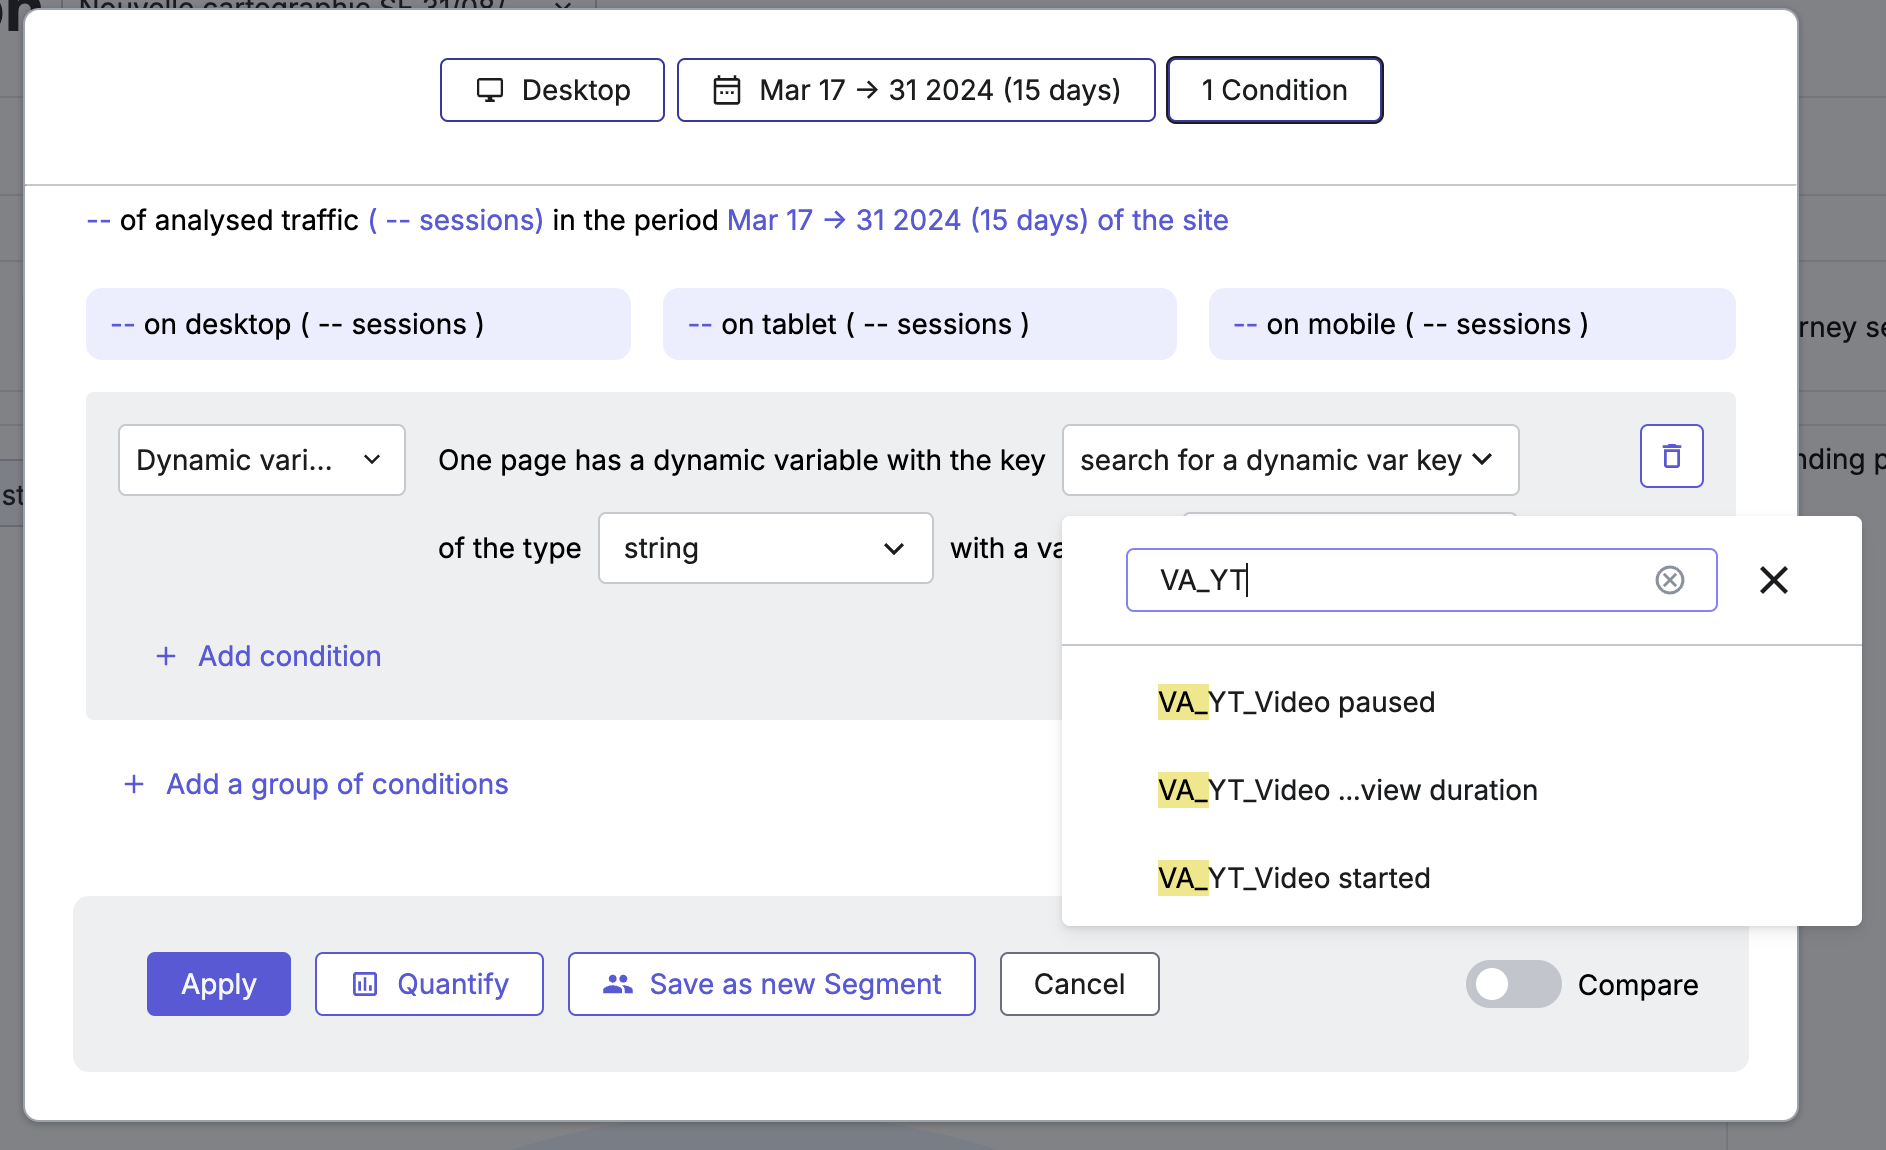Cancel the segment editing
Image resolution: width=1886 pixels, height=1150 pixels.
tap(1079, 984)
